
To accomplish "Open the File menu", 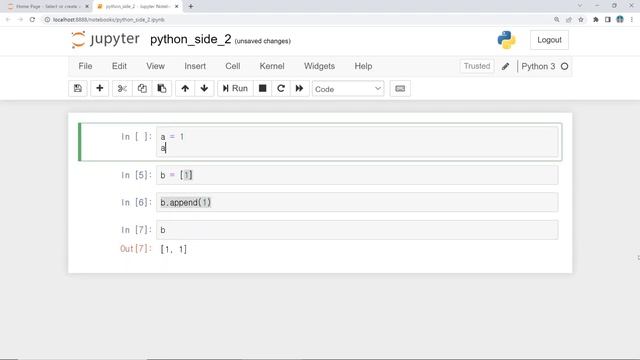I will (x=85, y=66).
